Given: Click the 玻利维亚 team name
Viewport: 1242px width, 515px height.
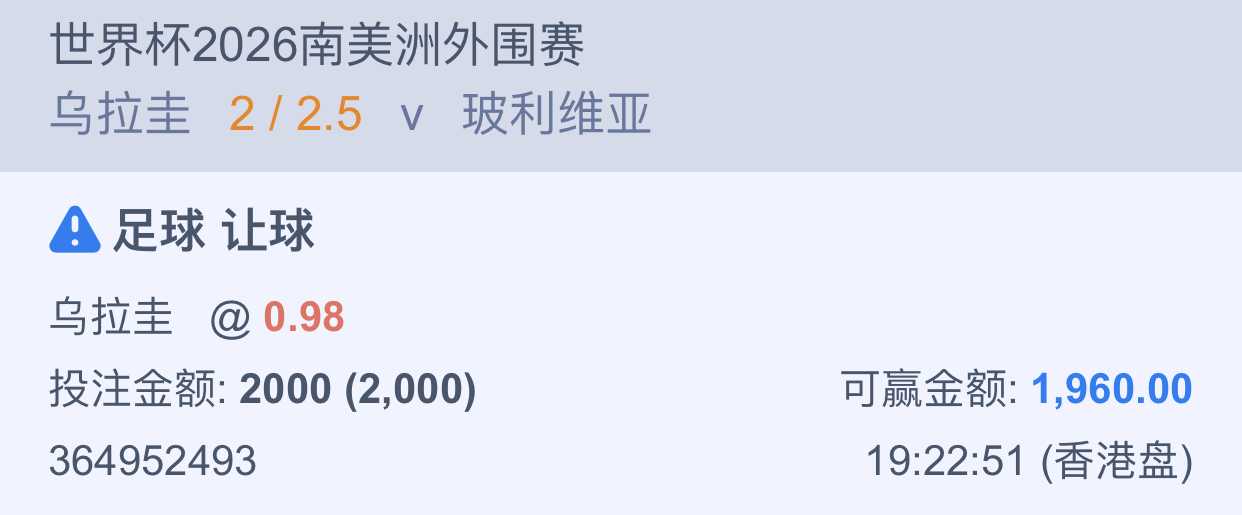Looking at the screenshot, I should click(557, 115).
